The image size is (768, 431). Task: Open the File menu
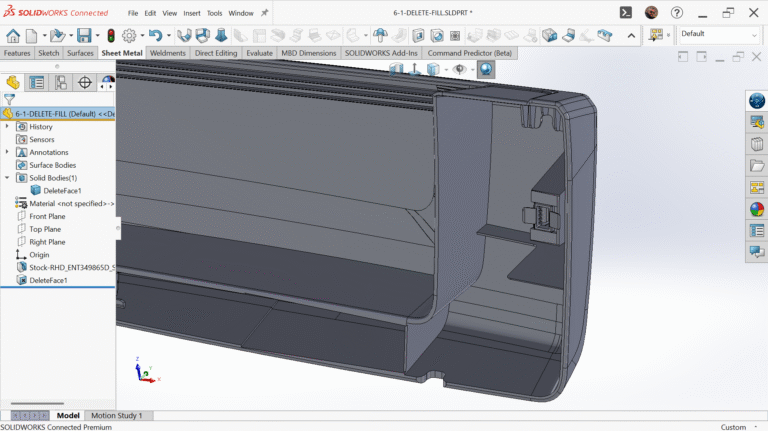133,13
